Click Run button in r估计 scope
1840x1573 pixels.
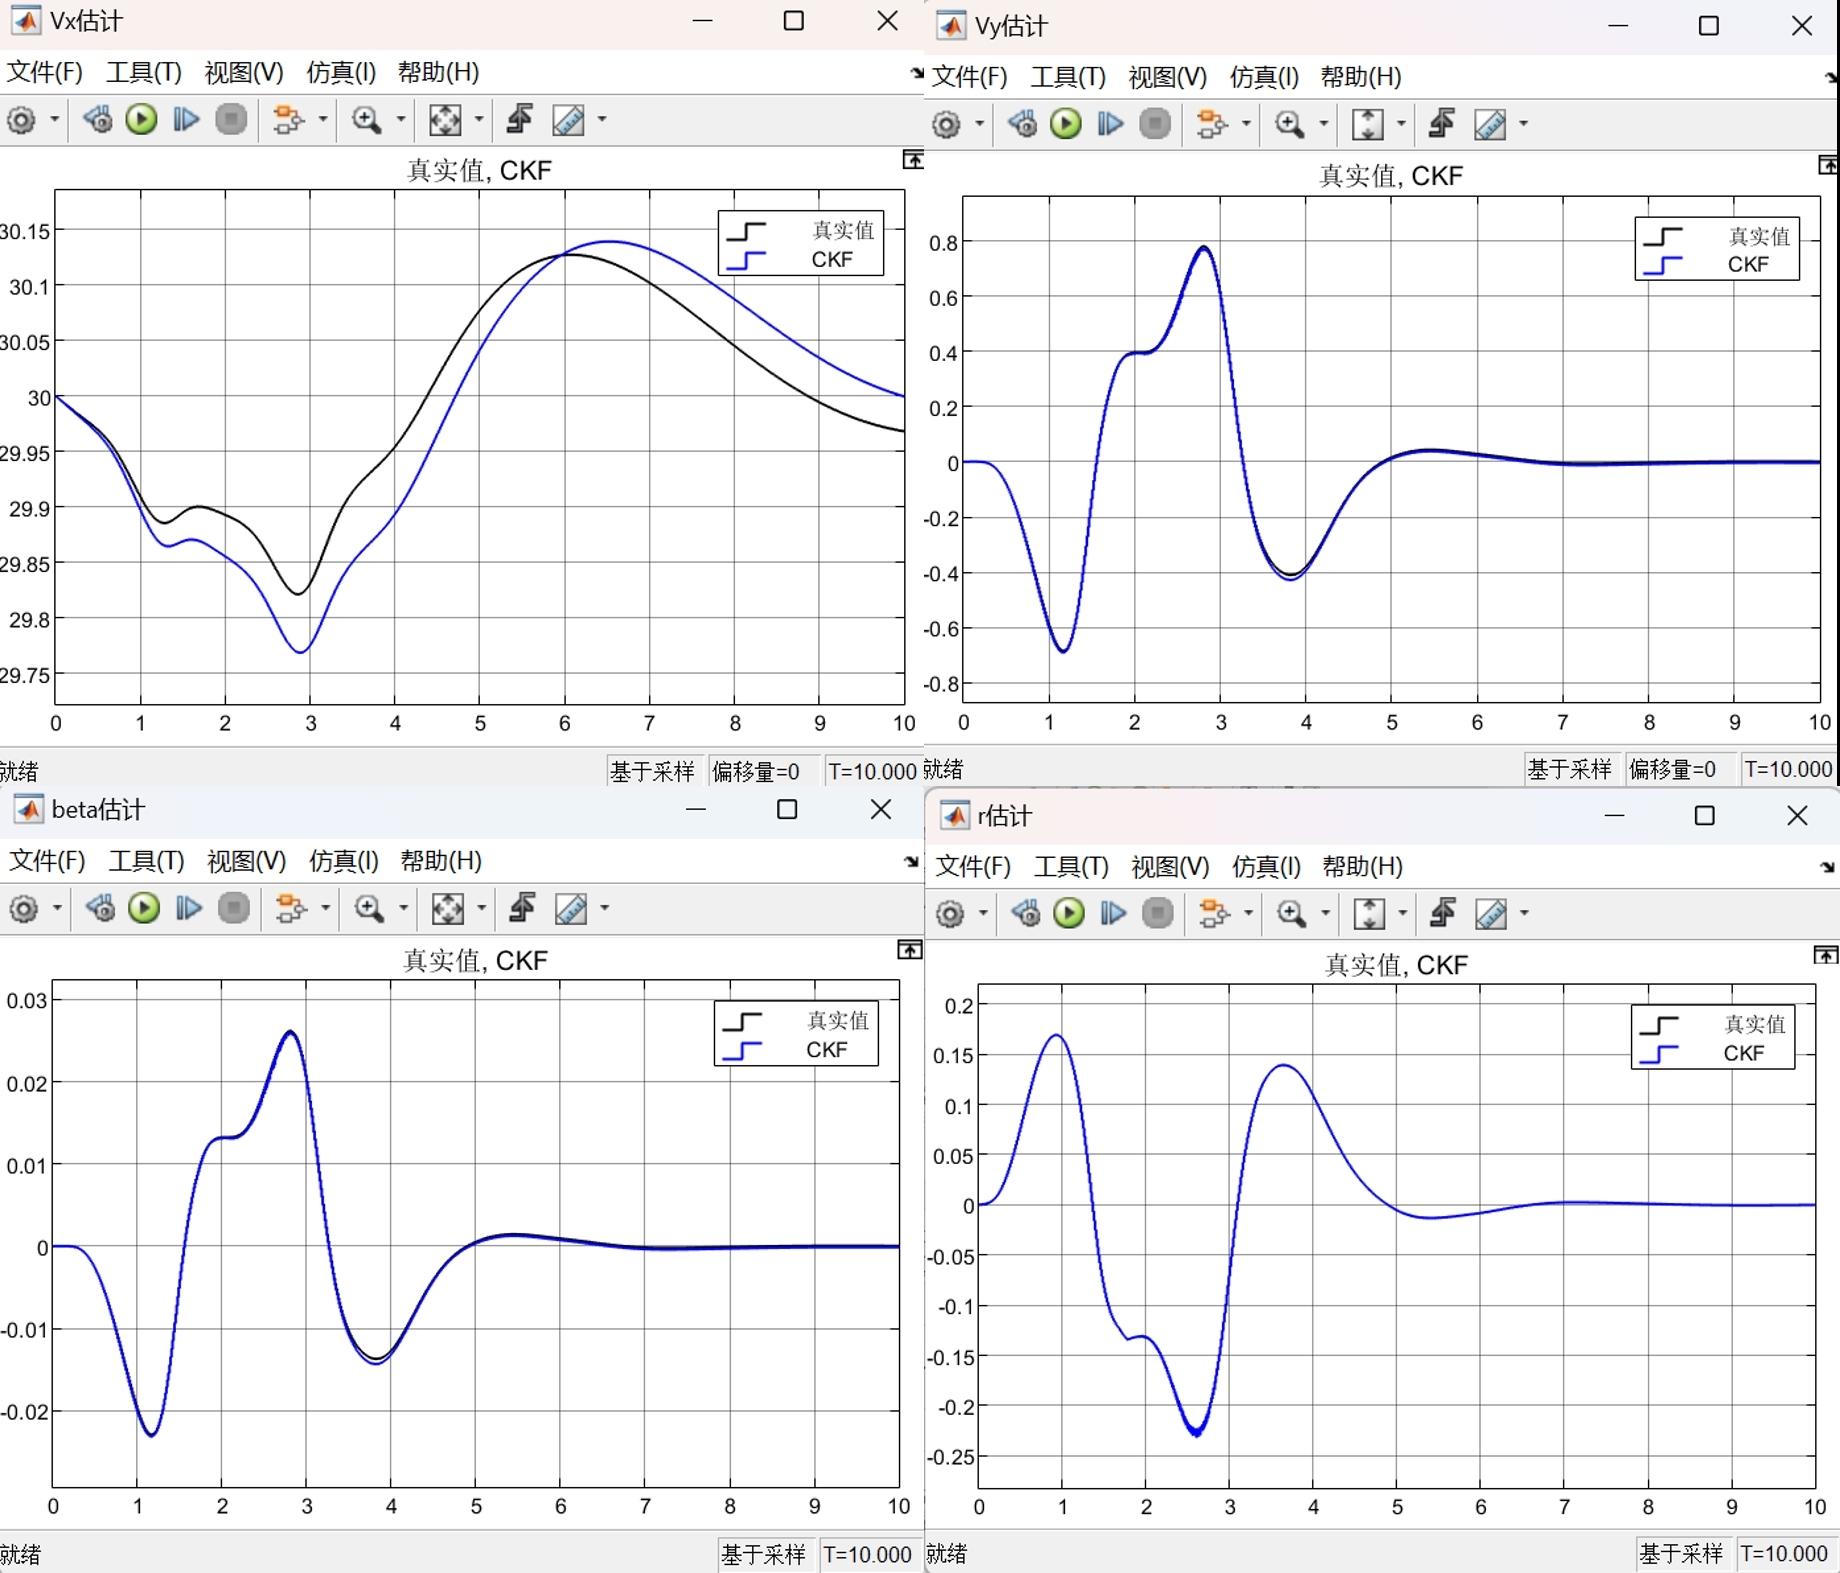[1069, 913]
